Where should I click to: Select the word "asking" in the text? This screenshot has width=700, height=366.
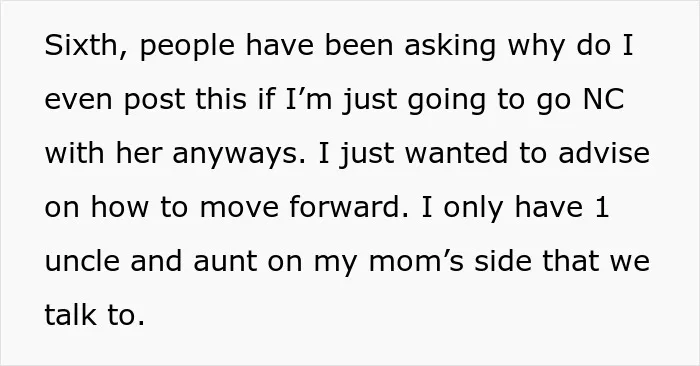(x=450, y=47)
